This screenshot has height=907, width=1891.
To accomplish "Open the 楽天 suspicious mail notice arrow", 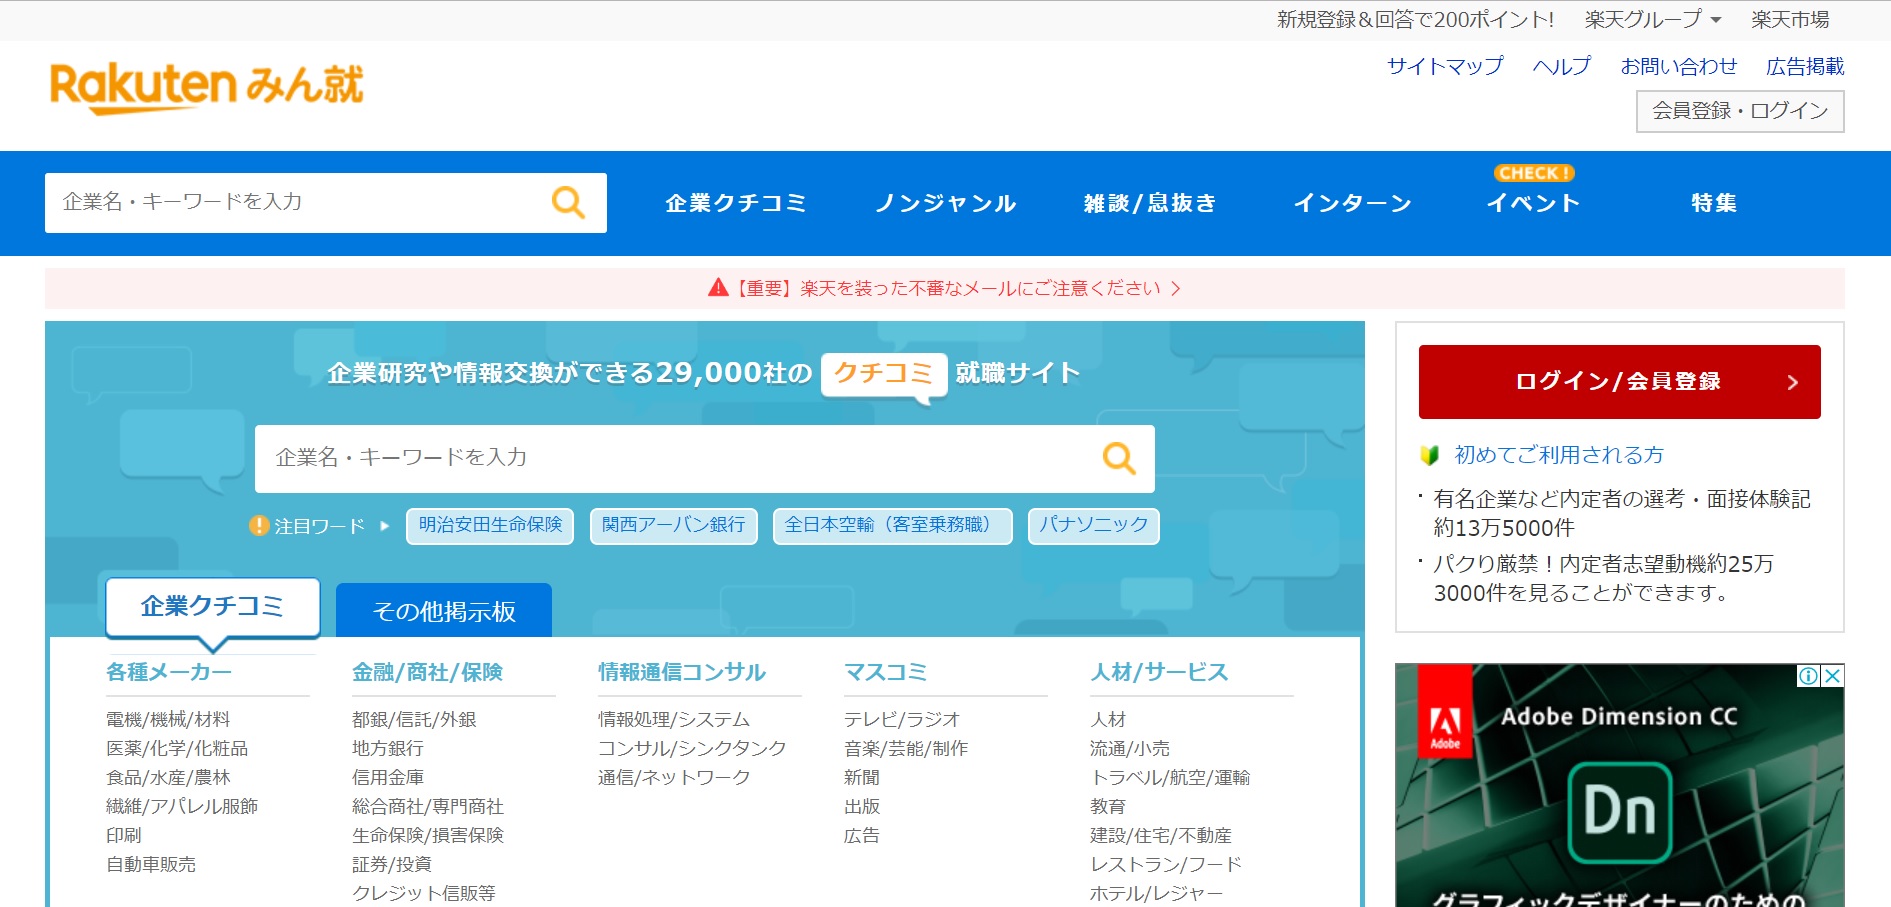I will click(1176, 289).
